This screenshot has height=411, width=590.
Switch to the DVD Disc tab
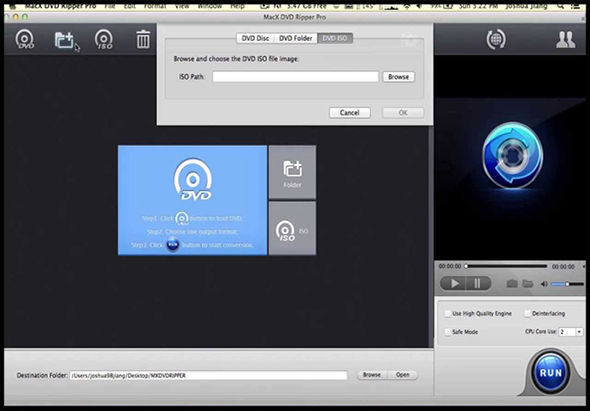pyautogui.click(x=255, y=38)
